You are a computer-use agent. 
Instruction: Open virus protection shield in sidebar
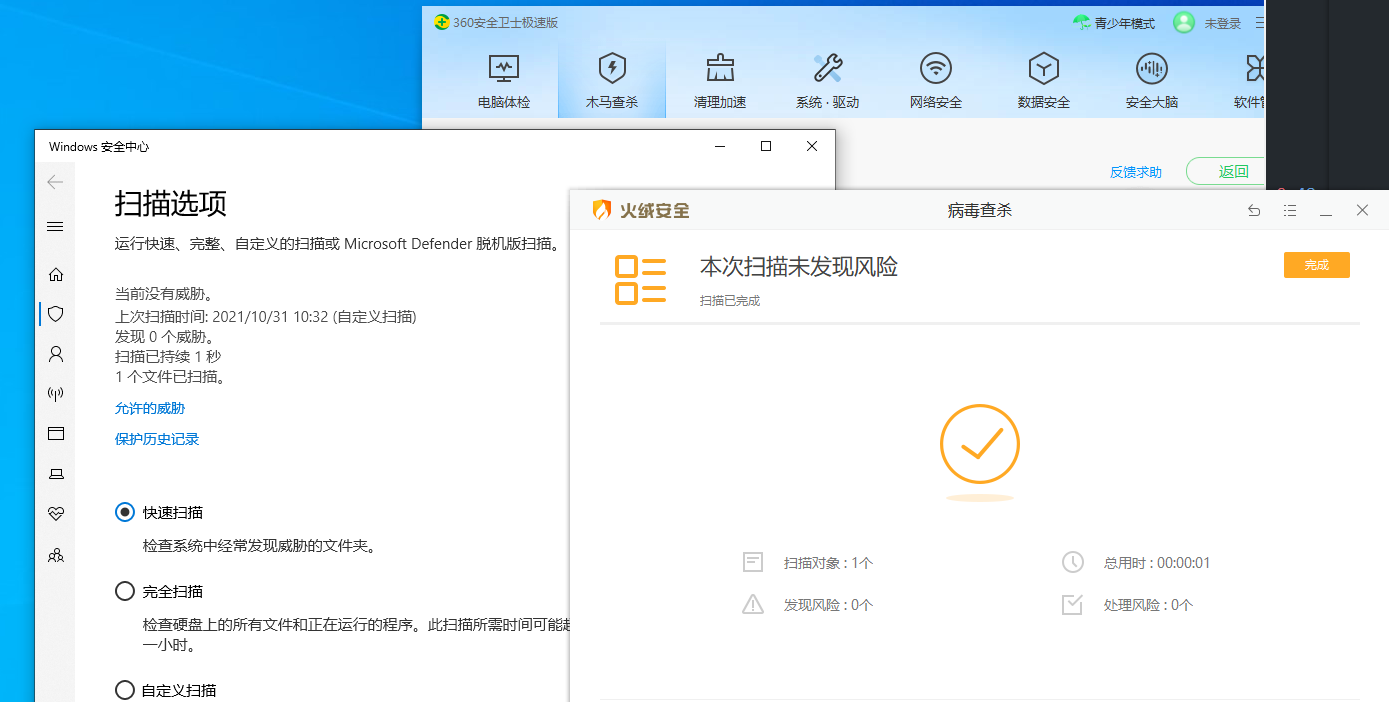(x=56, y=314)
